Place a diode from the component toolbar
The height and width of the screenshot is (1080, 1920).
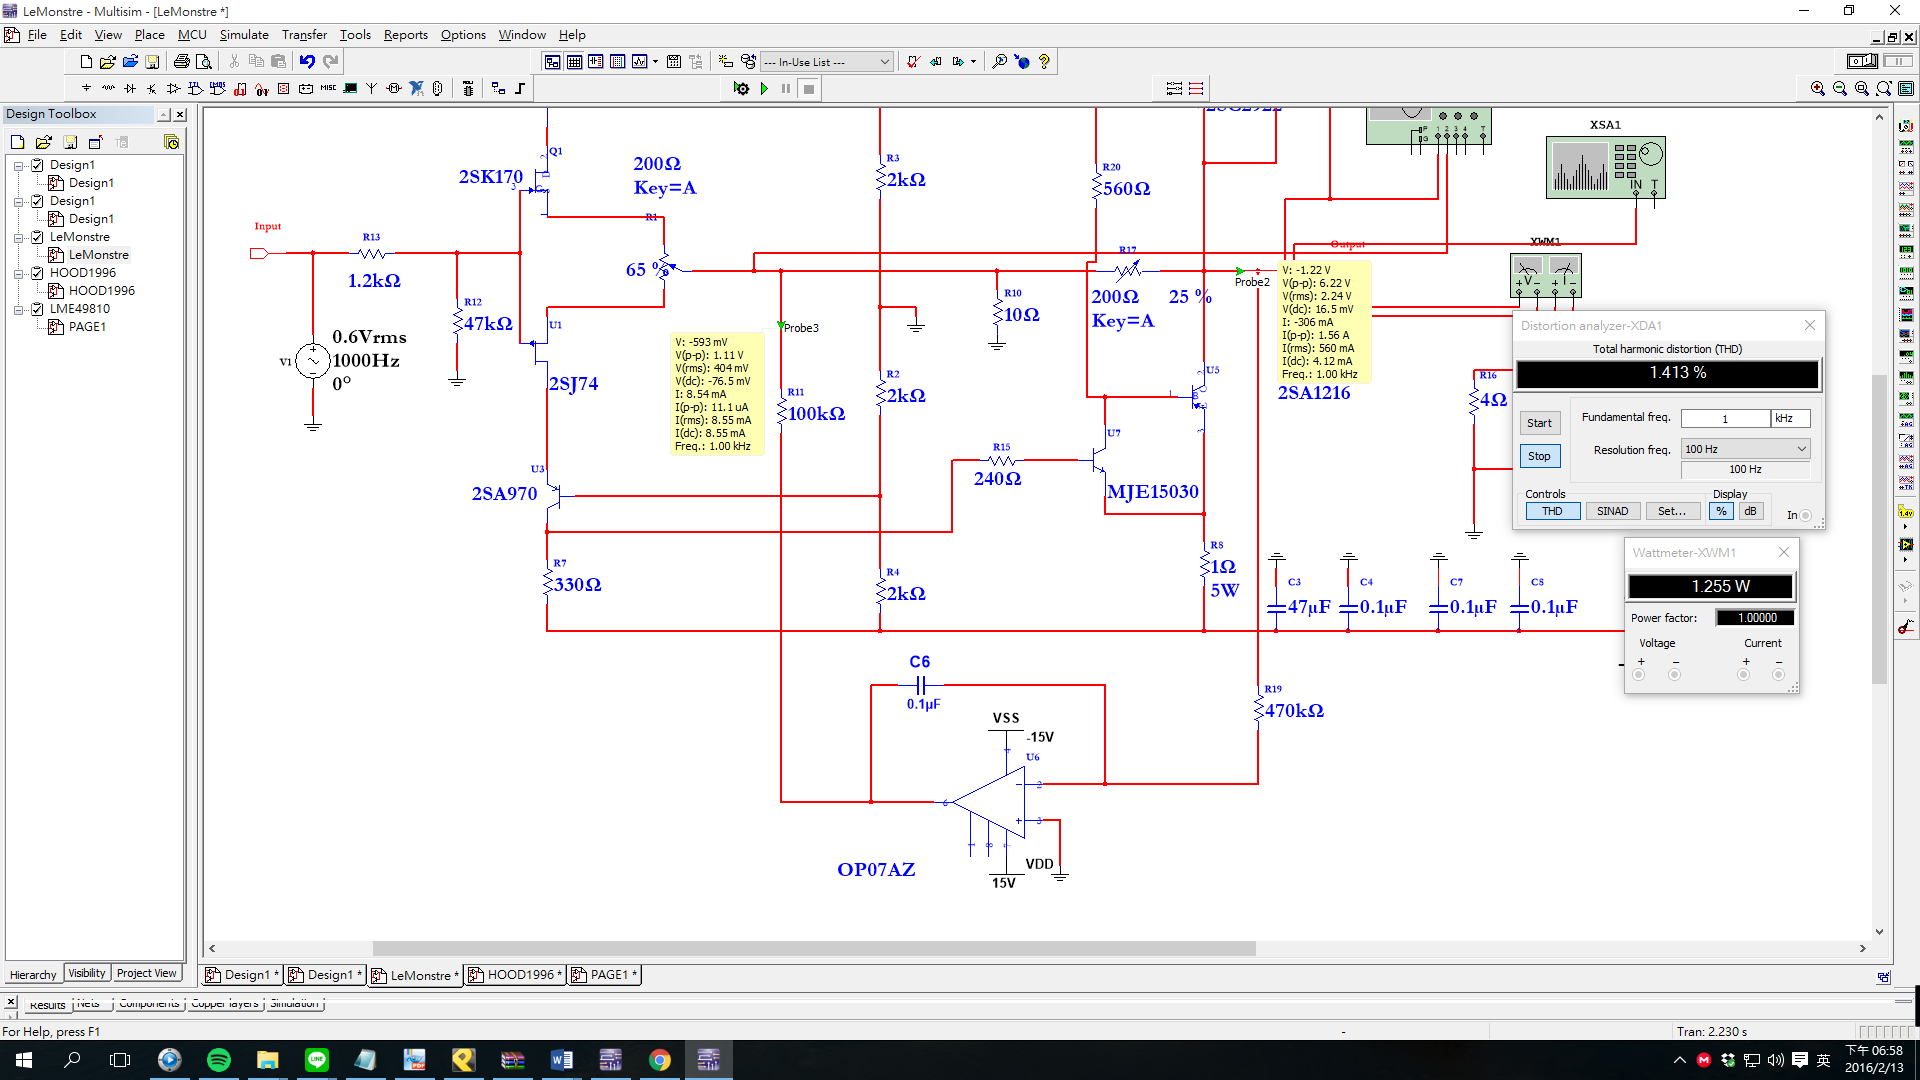click(130, 89)
